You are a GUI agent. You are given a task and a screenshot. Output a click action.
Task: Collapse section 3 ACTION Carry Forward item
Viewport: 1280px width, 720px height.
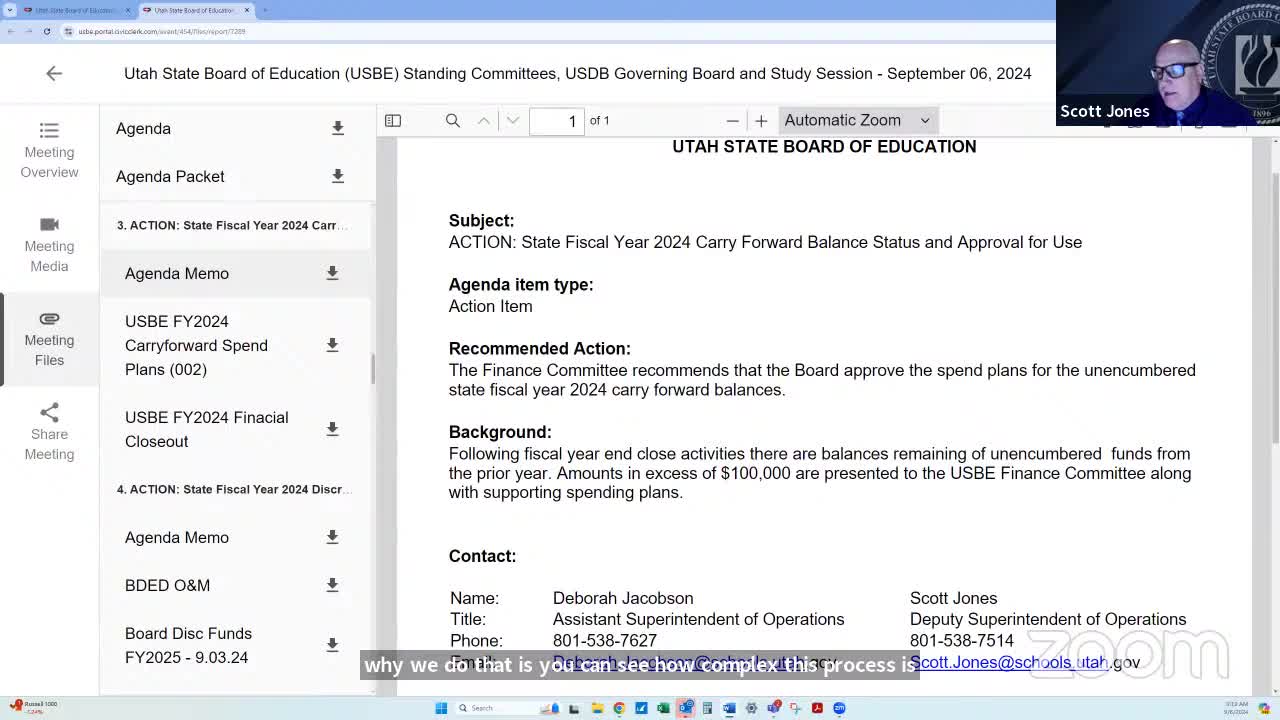click(x=233, y=225)
